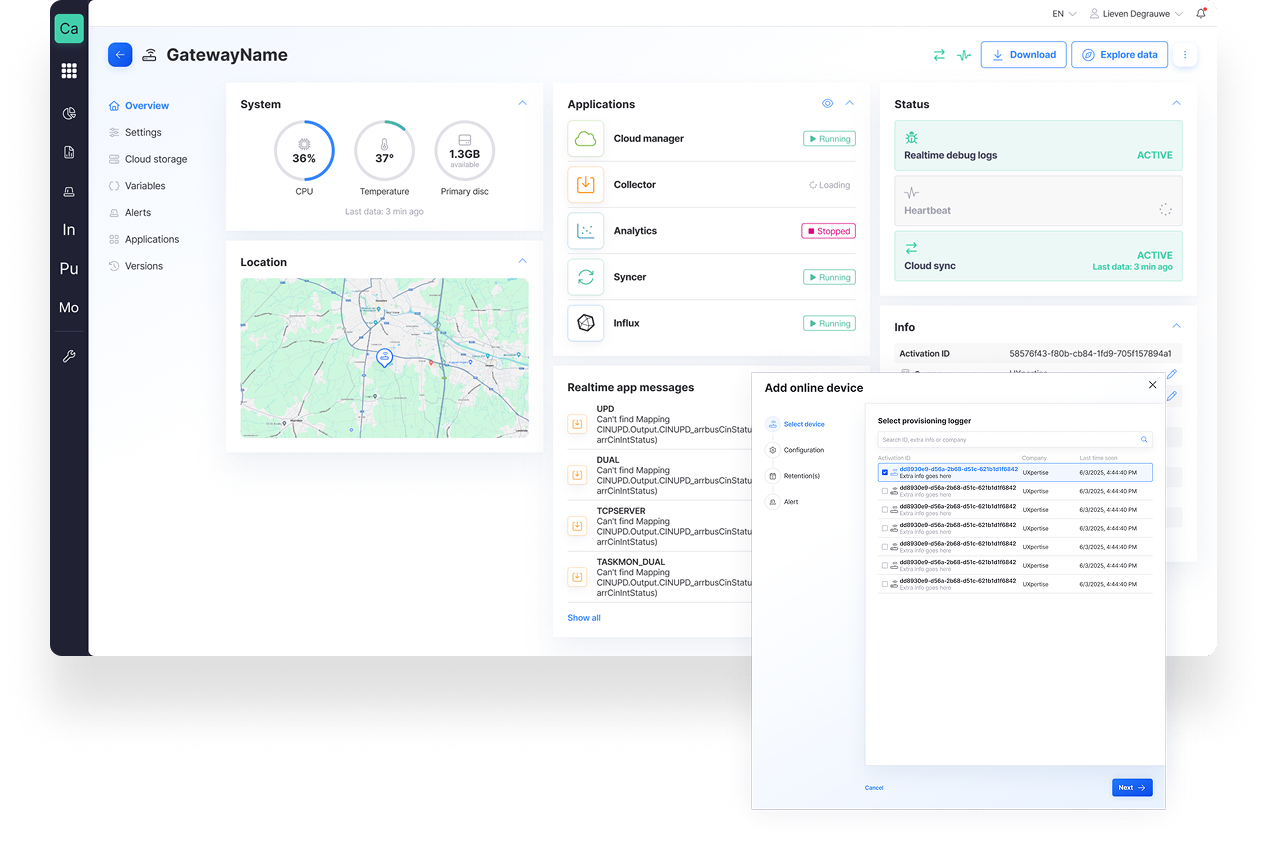
Task: Go to Alert step in the dialog
Action: pos(782,502)
